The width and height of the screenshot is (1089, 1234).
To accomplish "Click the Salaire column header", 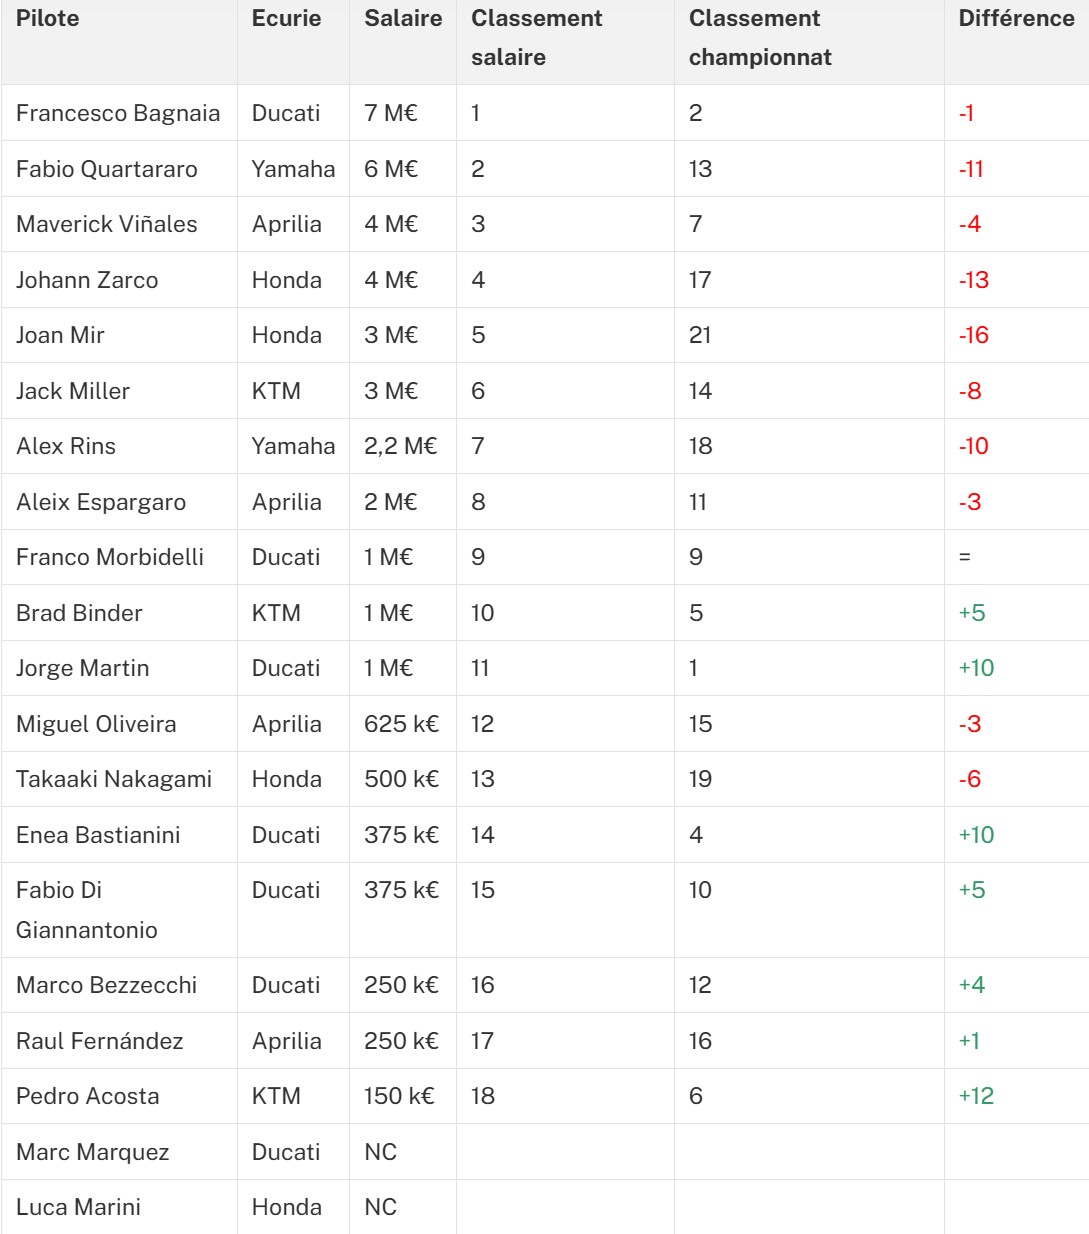I will (x=403, y=19).
